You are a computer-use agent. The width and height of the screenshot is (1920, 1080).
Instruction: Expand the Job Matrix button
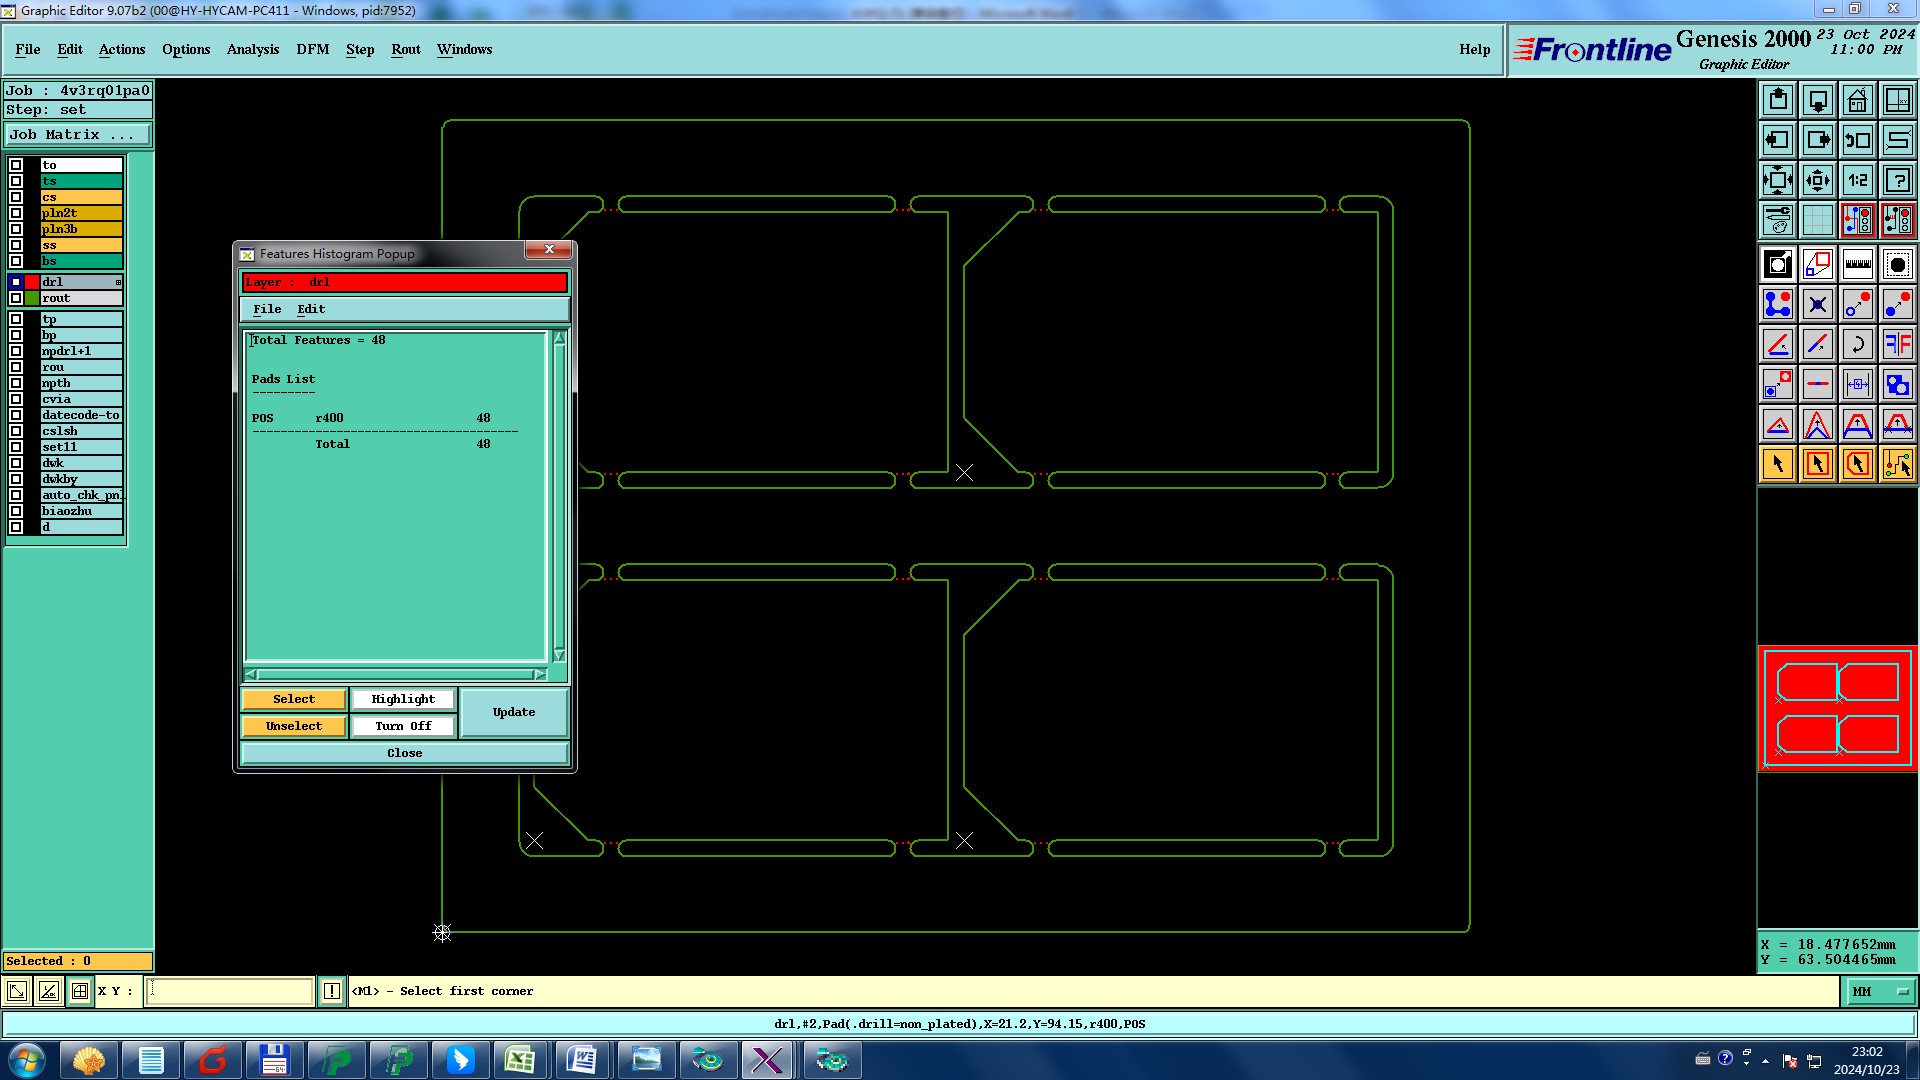tap(78, 134)
